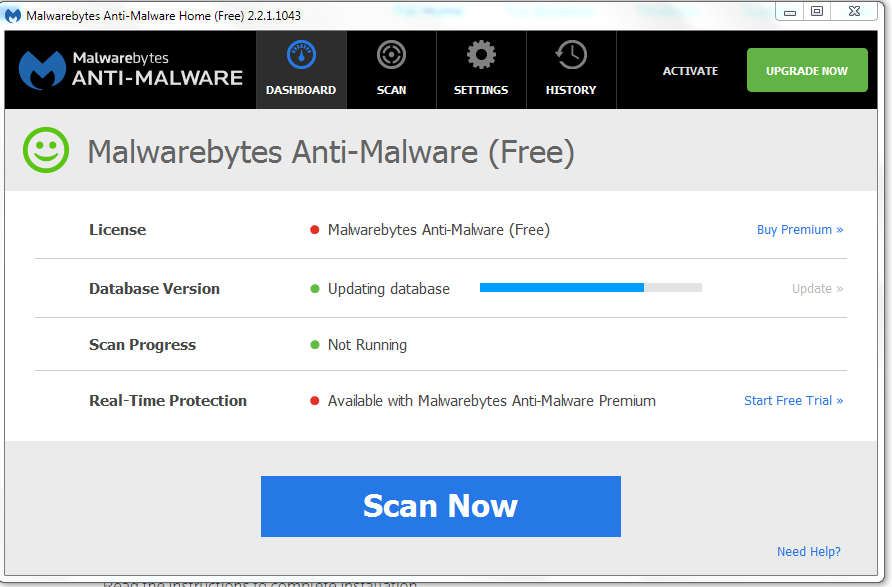Open the Buy Premium link
892x587 pixels.
(x=800, y=230)
